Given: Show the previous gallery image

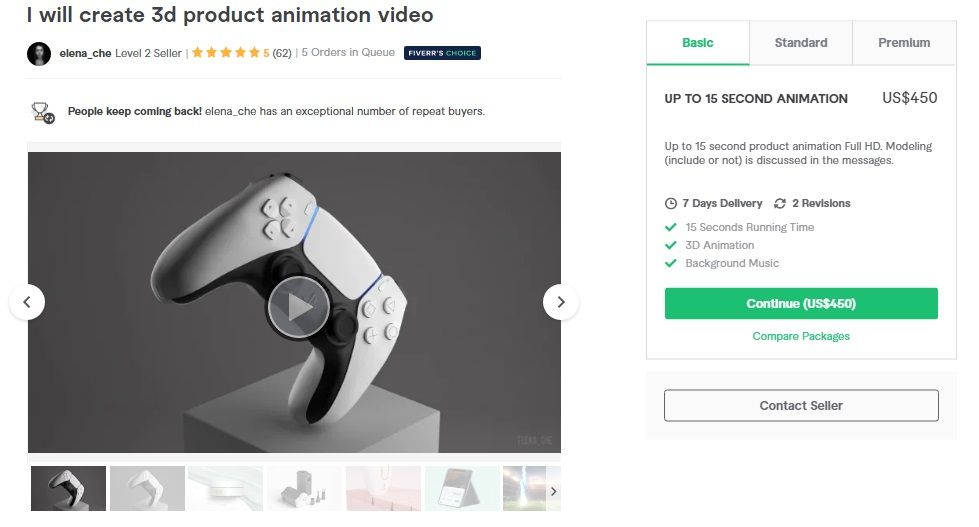Looking at the screenshot, I should [x=27, y=302].
